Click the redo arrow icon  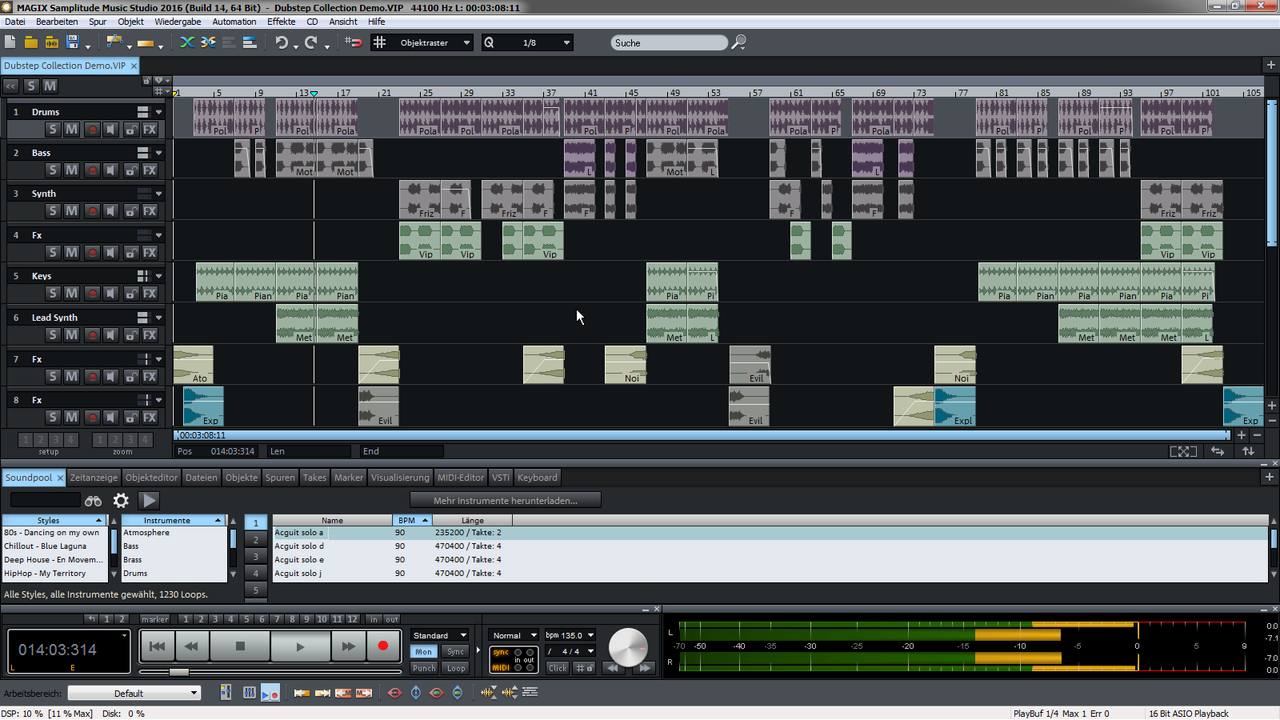311,43
